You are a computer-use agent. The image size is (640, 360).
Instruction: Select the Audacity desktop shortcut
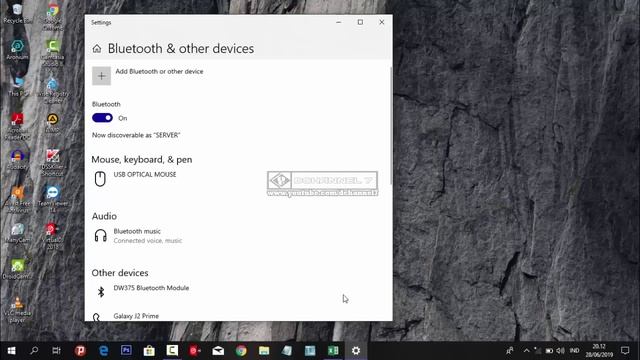pyautogui.click(x=17, y=159)
